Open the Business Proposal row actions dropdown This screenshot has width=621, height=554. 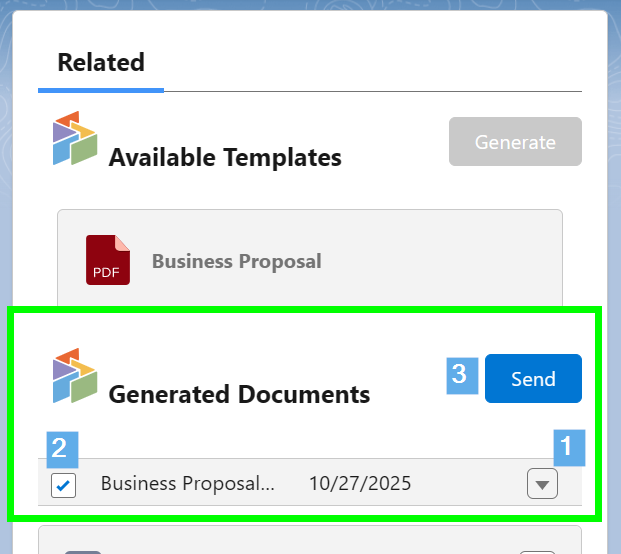542,485
